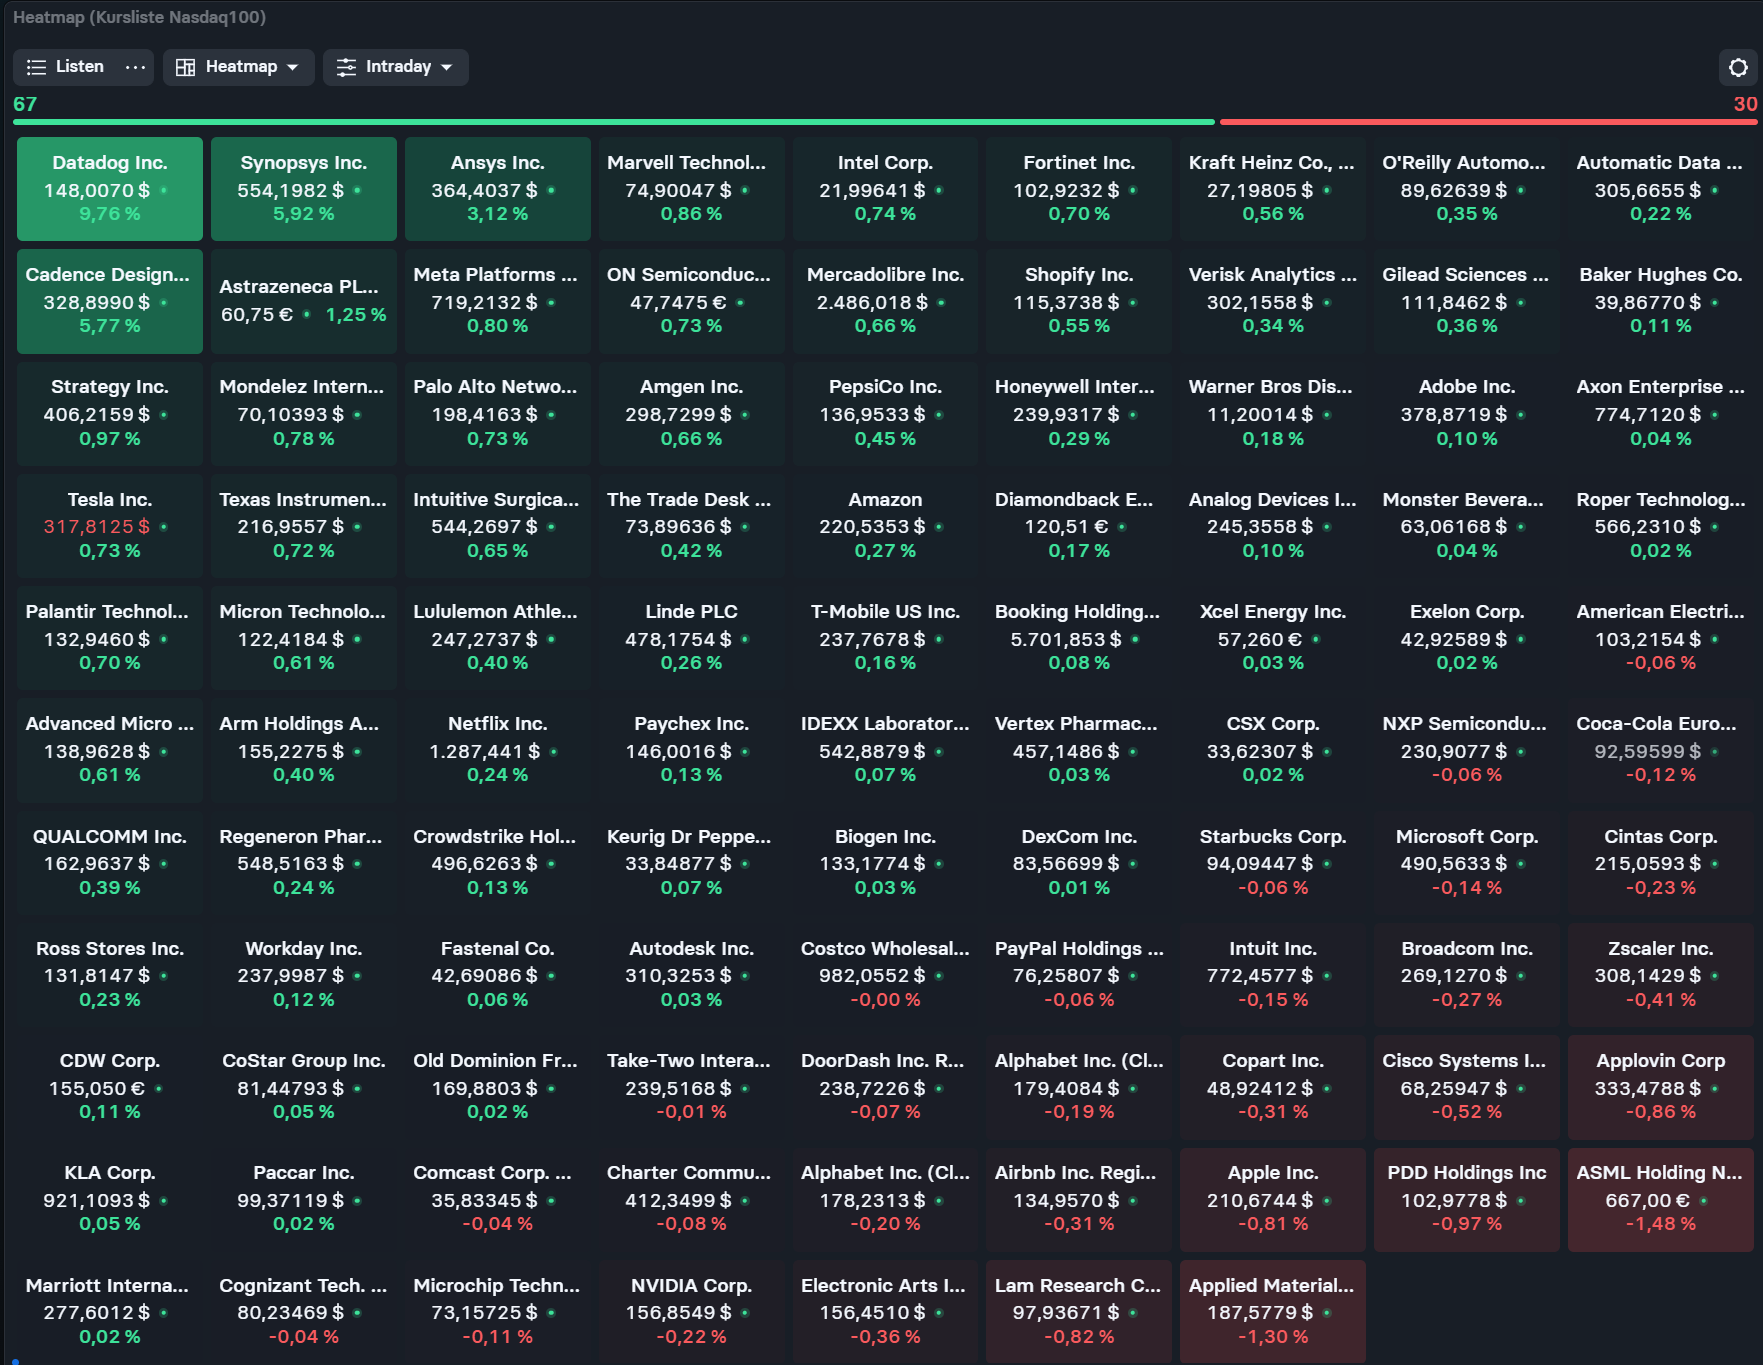Open the Meta Platforms tile

[498, 301]
